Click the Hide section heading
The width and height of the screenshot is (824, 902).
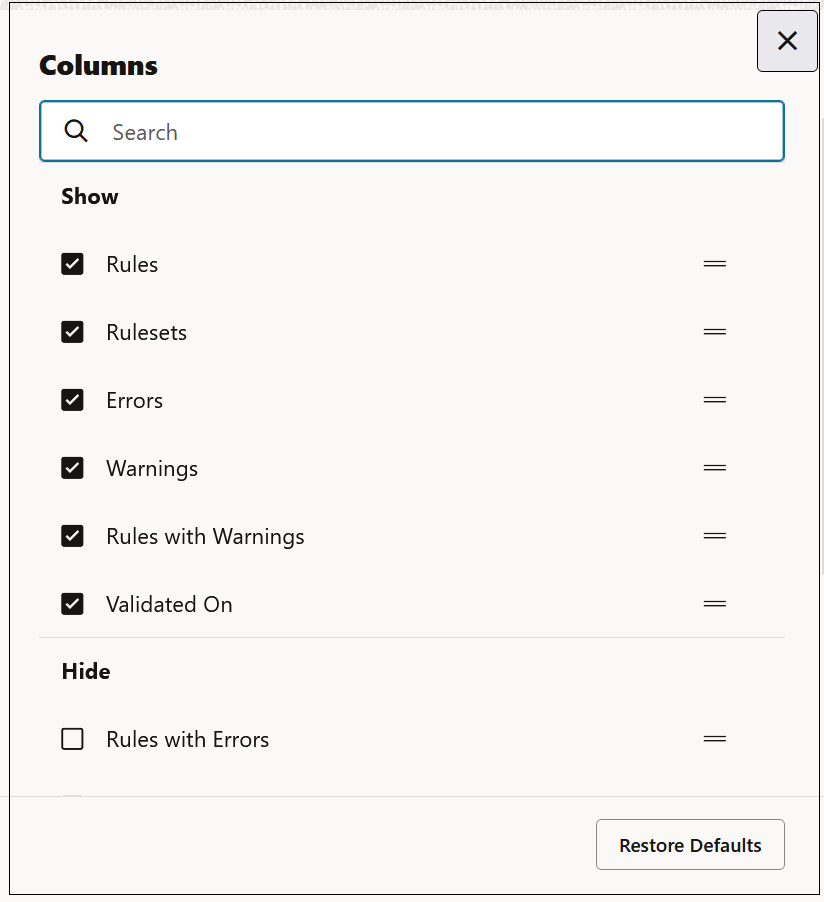85,671
